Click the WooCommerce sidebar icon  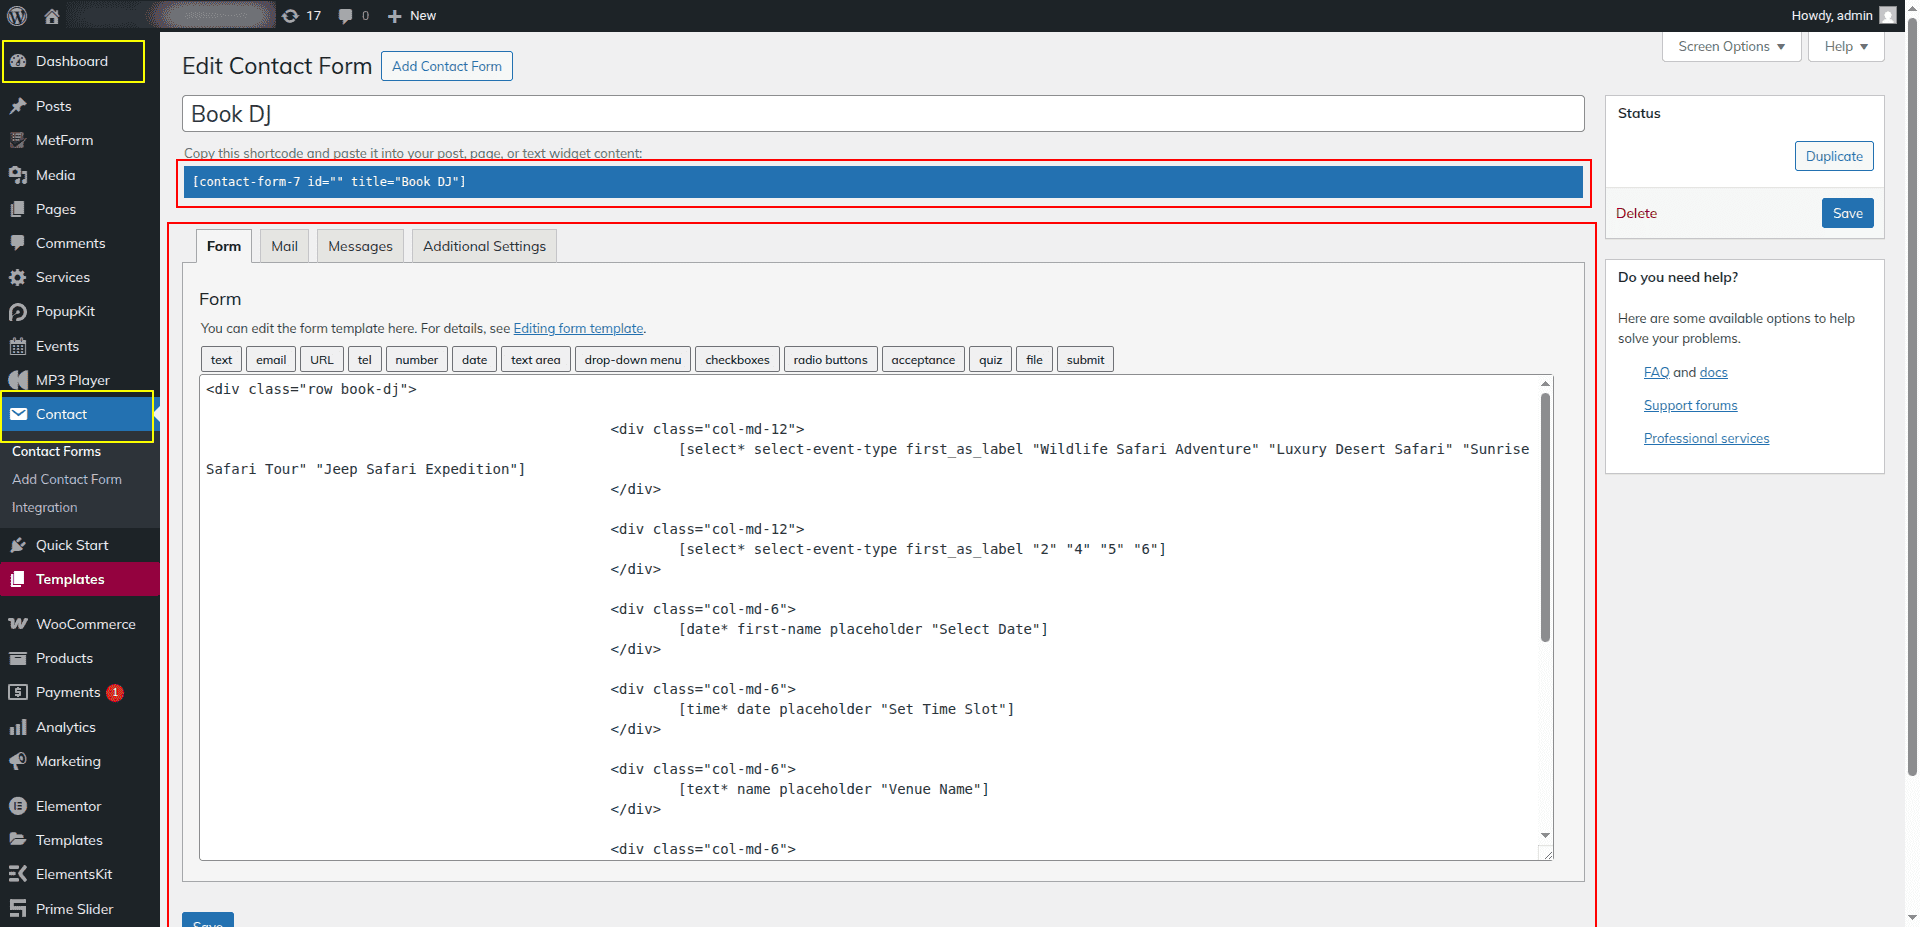[18, 624]
